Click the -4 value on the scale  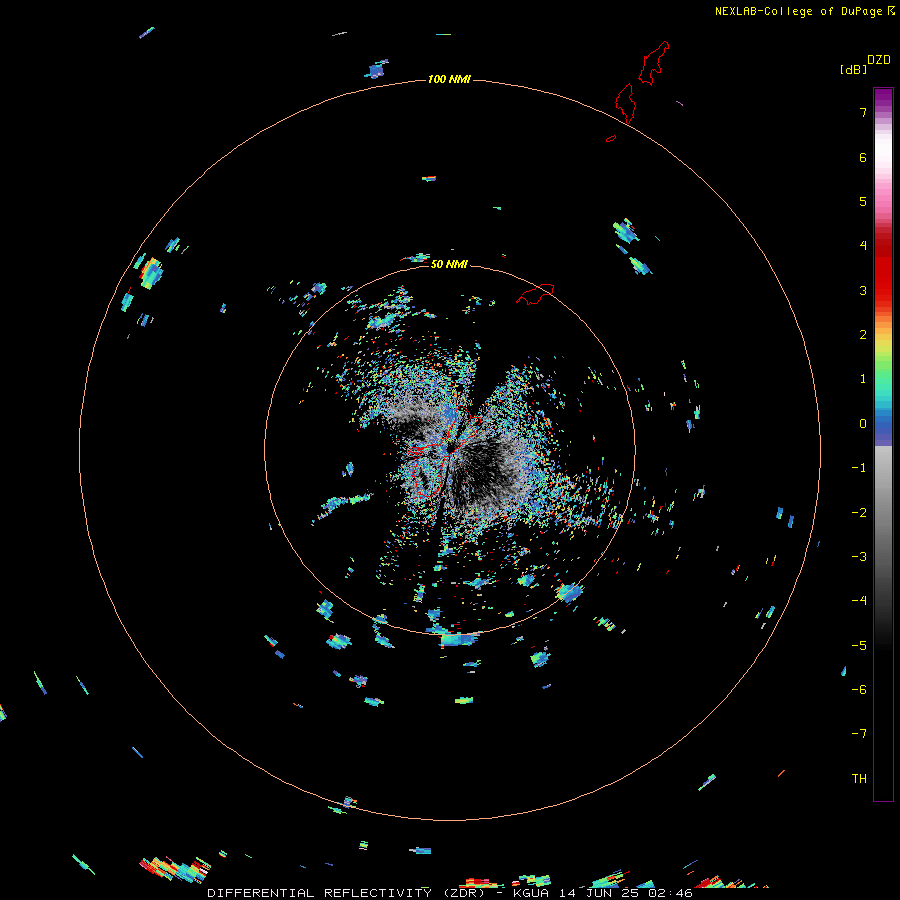pos(859,601)
